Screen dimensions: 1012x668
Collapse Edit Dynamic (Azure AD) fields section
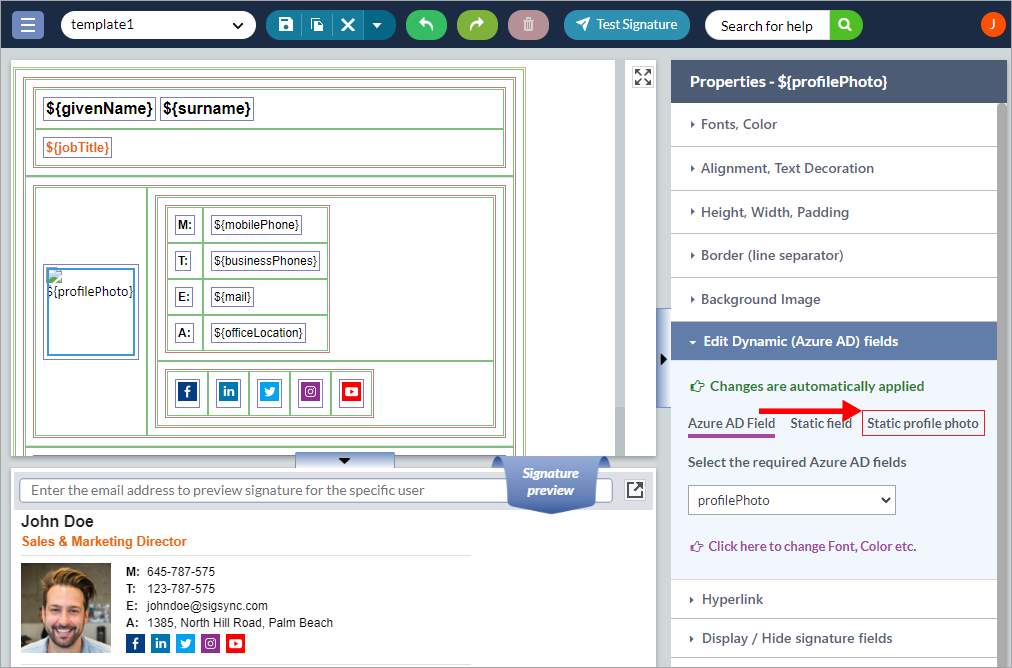point(800,342)
